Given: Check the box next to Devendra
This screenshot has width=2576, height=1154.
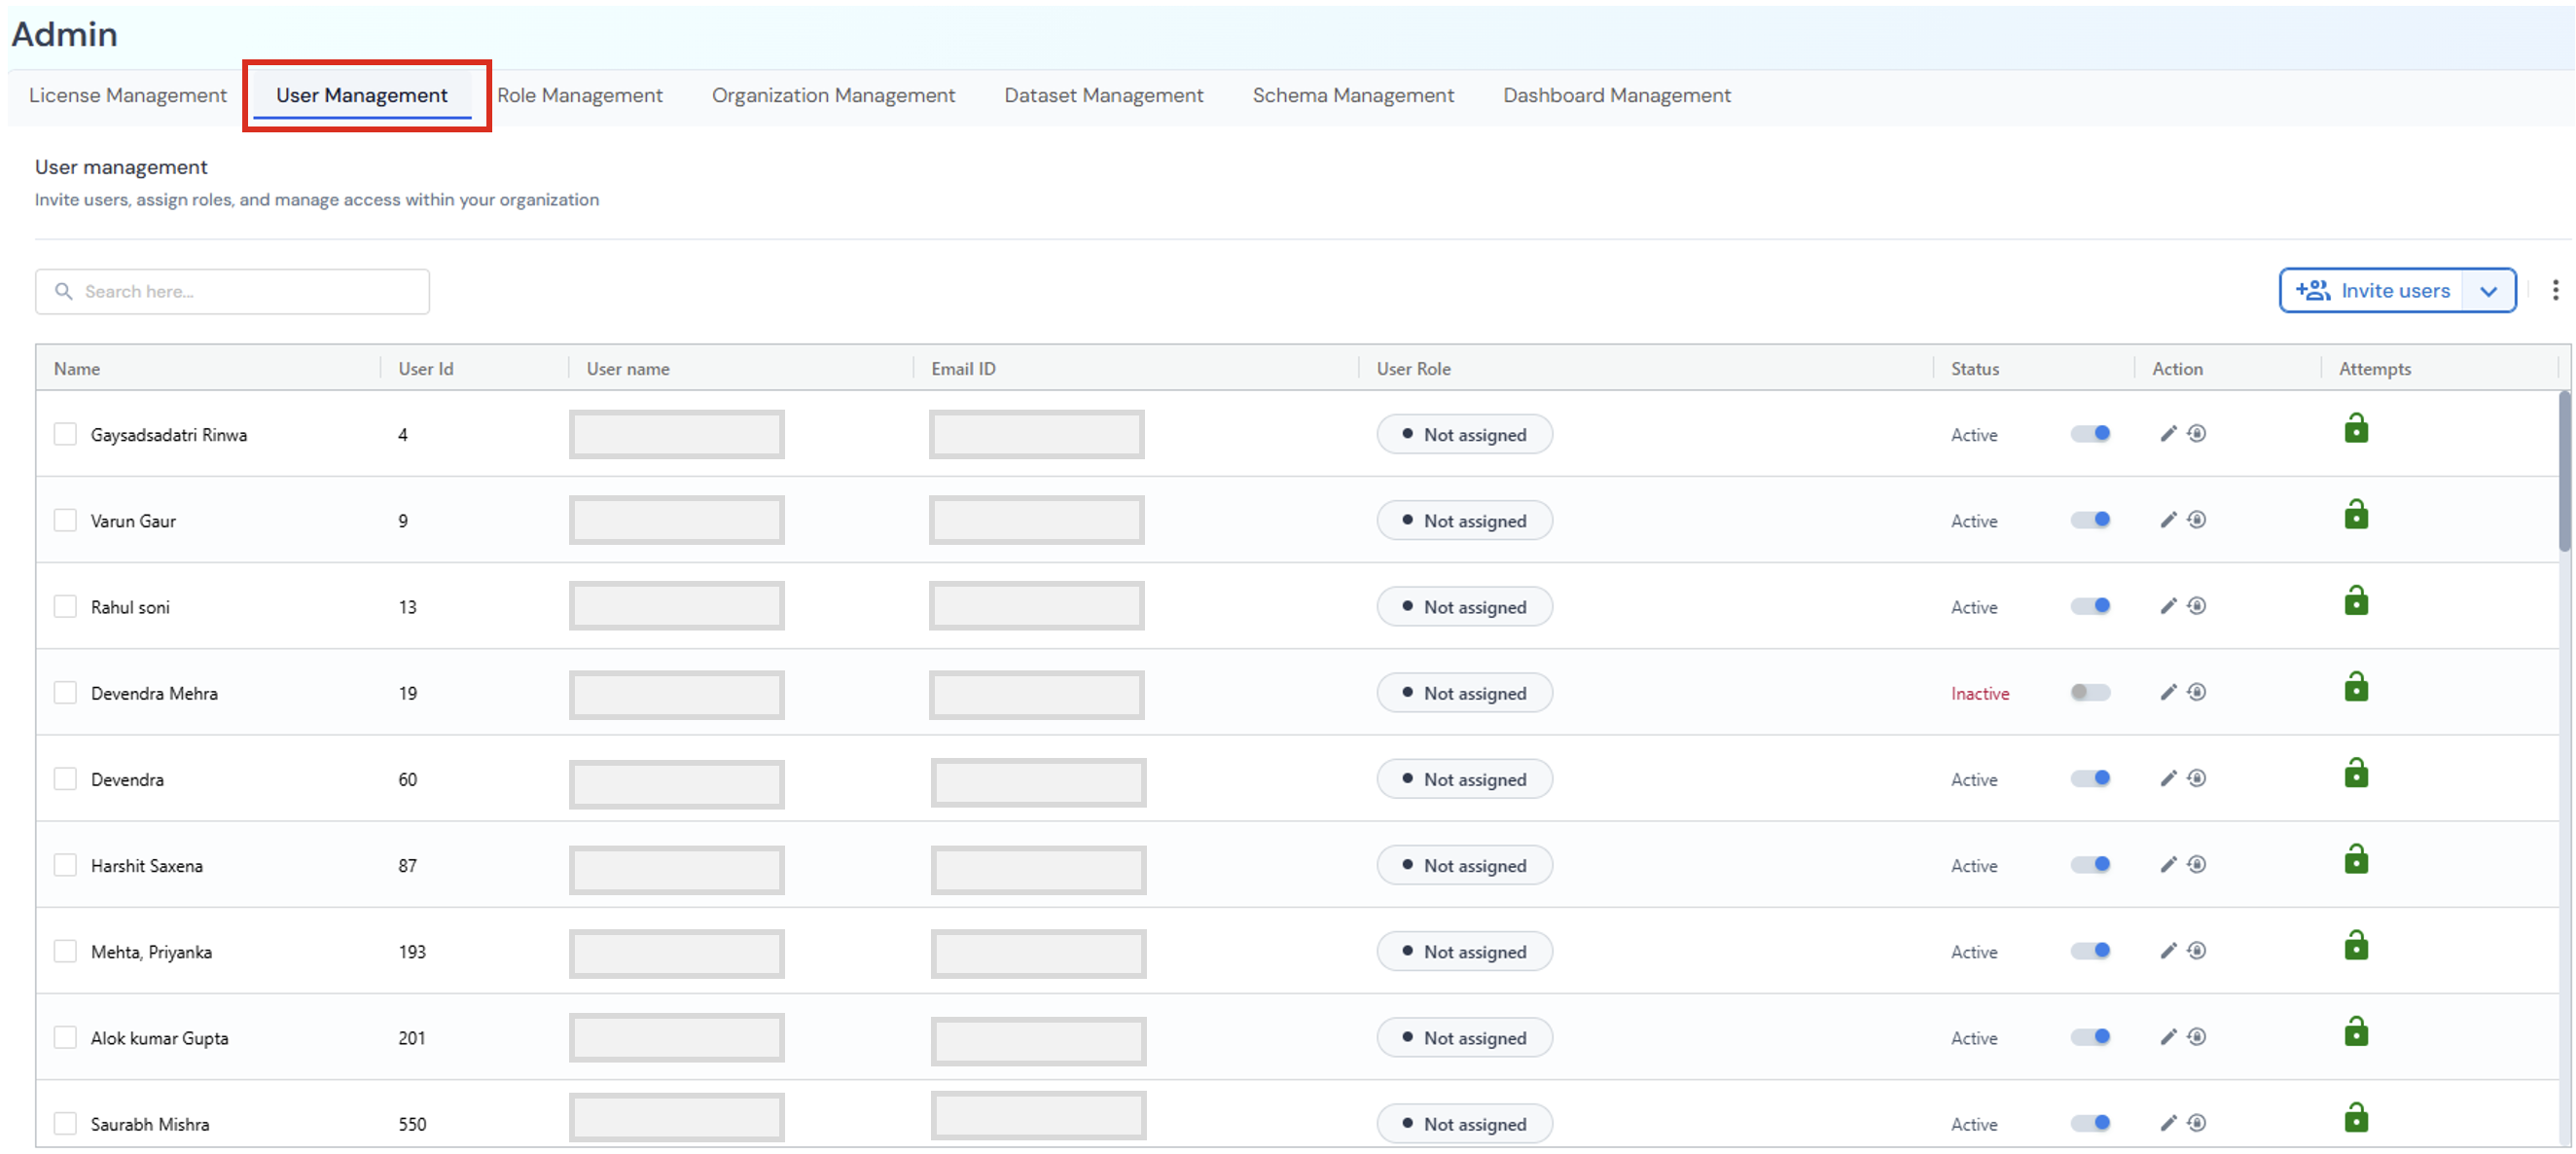Looking at the screenshot, I should point(65,779).
